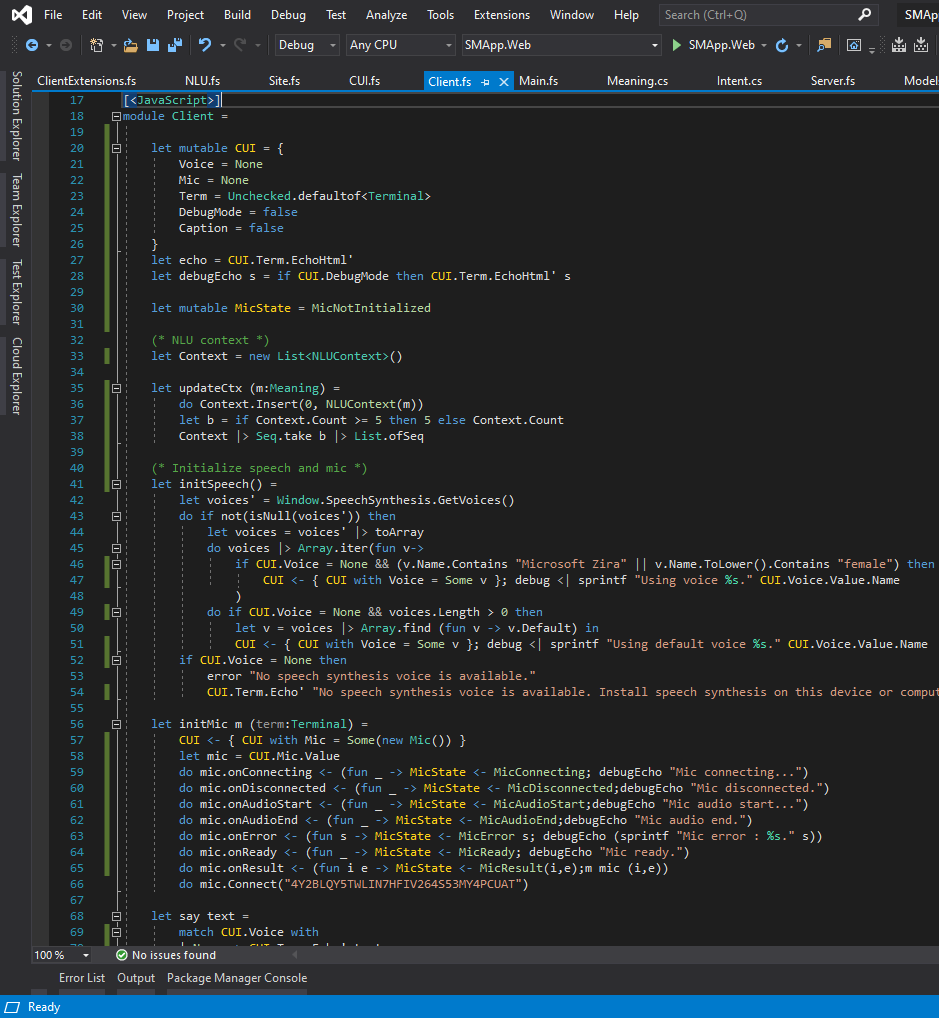Open the Extensions menu
Screen dimensions: 939x1018
tap(502, 15)
